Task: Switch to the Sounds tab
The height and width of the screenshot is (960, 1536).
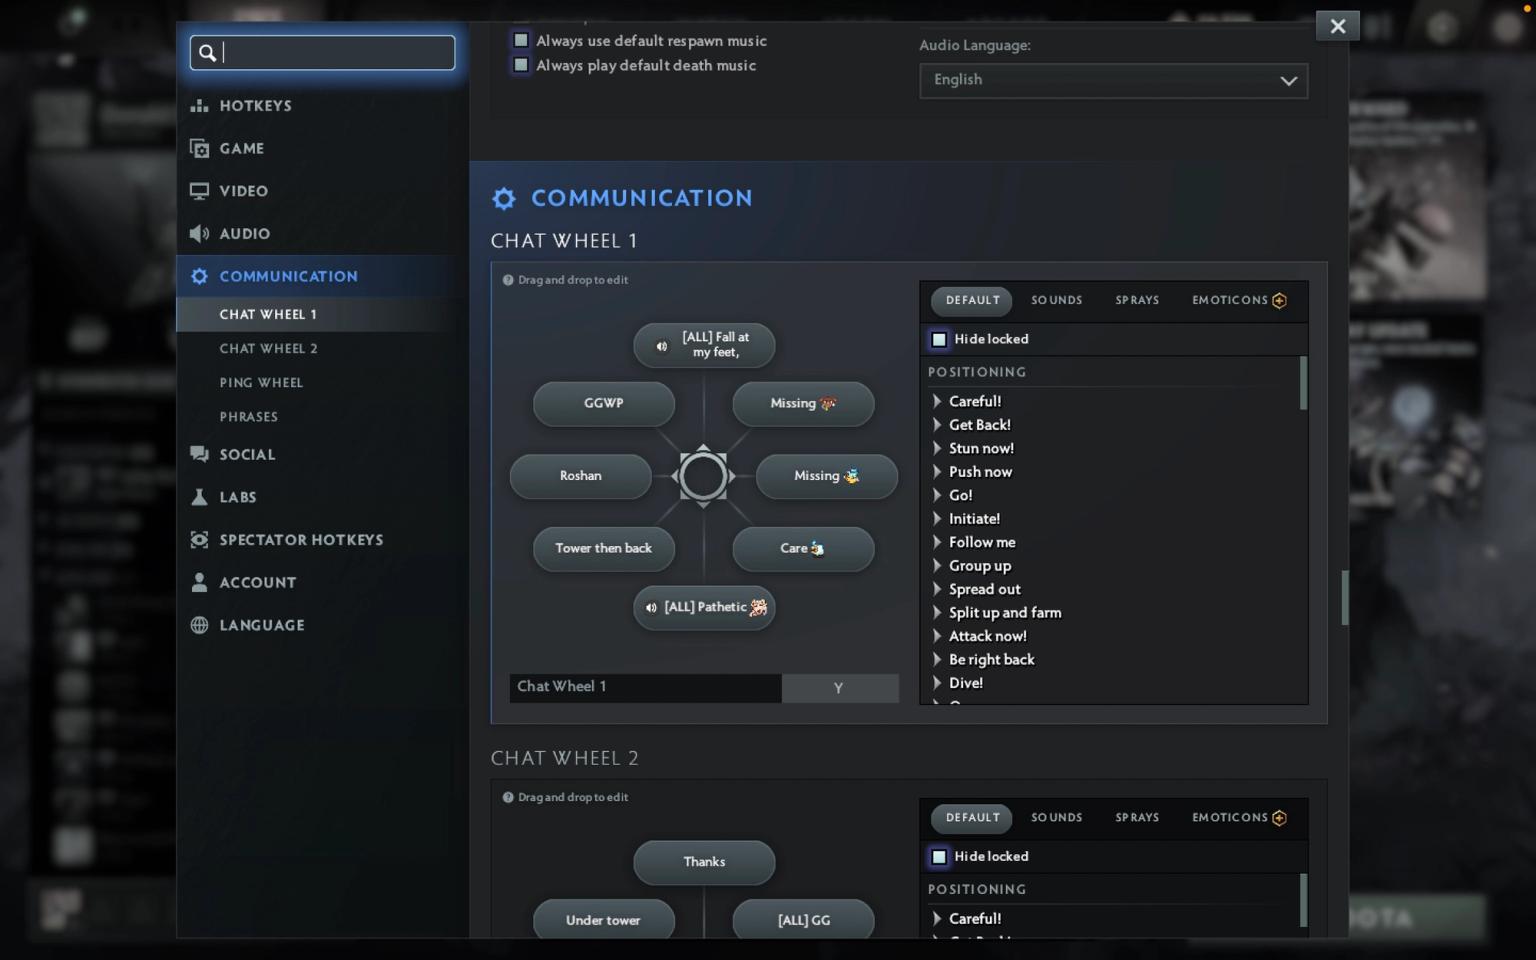Action: pyautogui.click(x=1056, y=300)
